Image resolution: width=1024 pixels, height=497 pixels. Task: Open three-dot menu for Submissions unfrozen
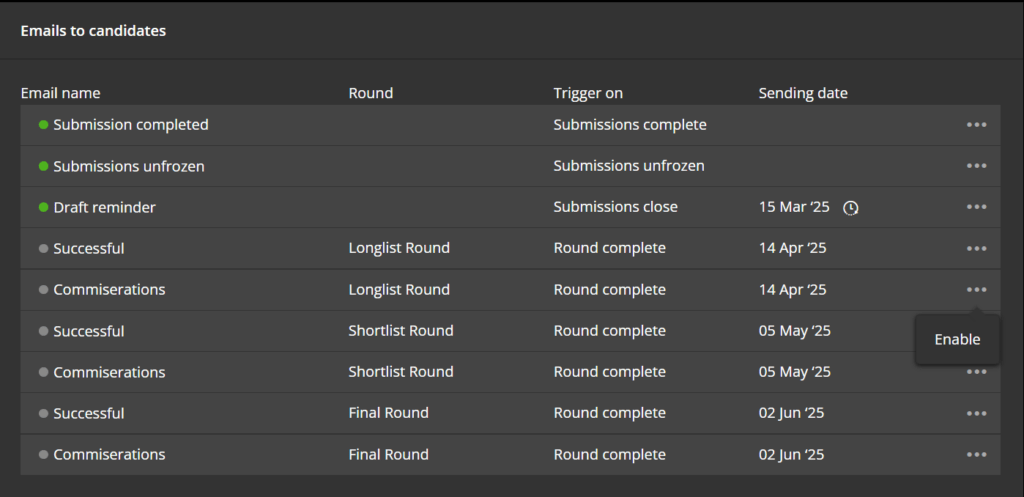976,166
